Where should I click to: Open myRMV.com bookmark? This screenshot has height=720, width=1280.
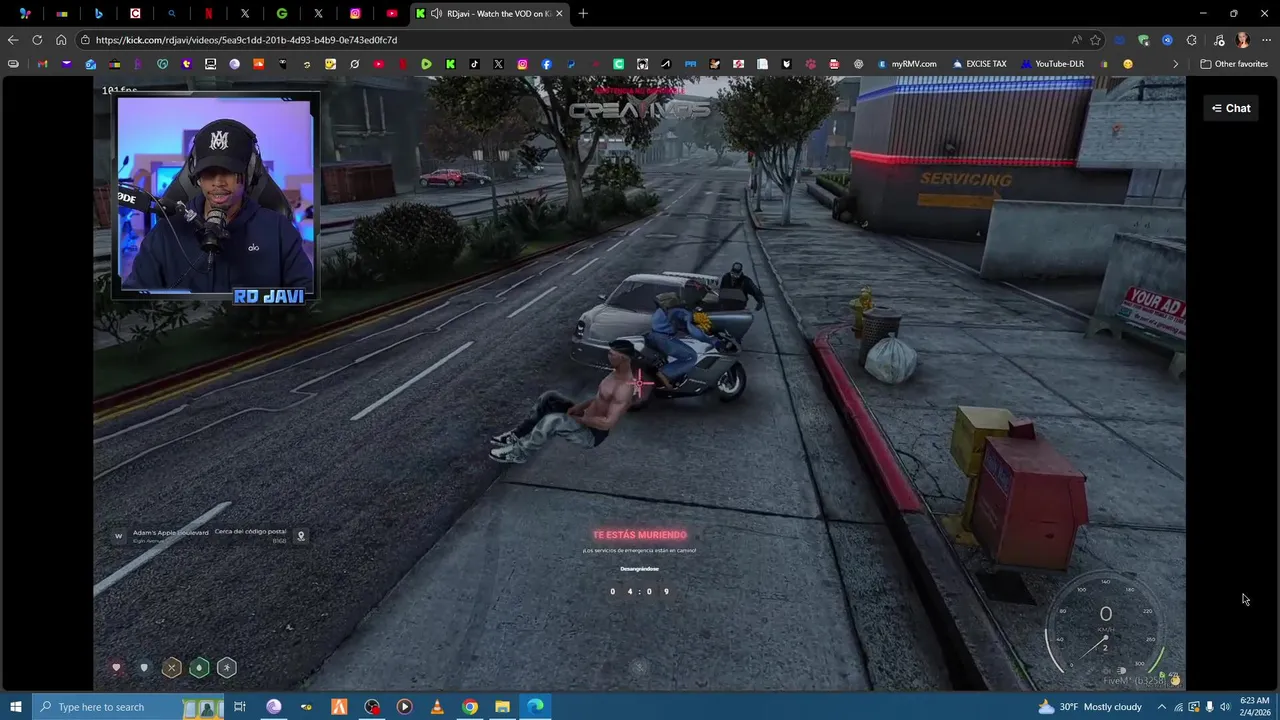tap(906, 64)
